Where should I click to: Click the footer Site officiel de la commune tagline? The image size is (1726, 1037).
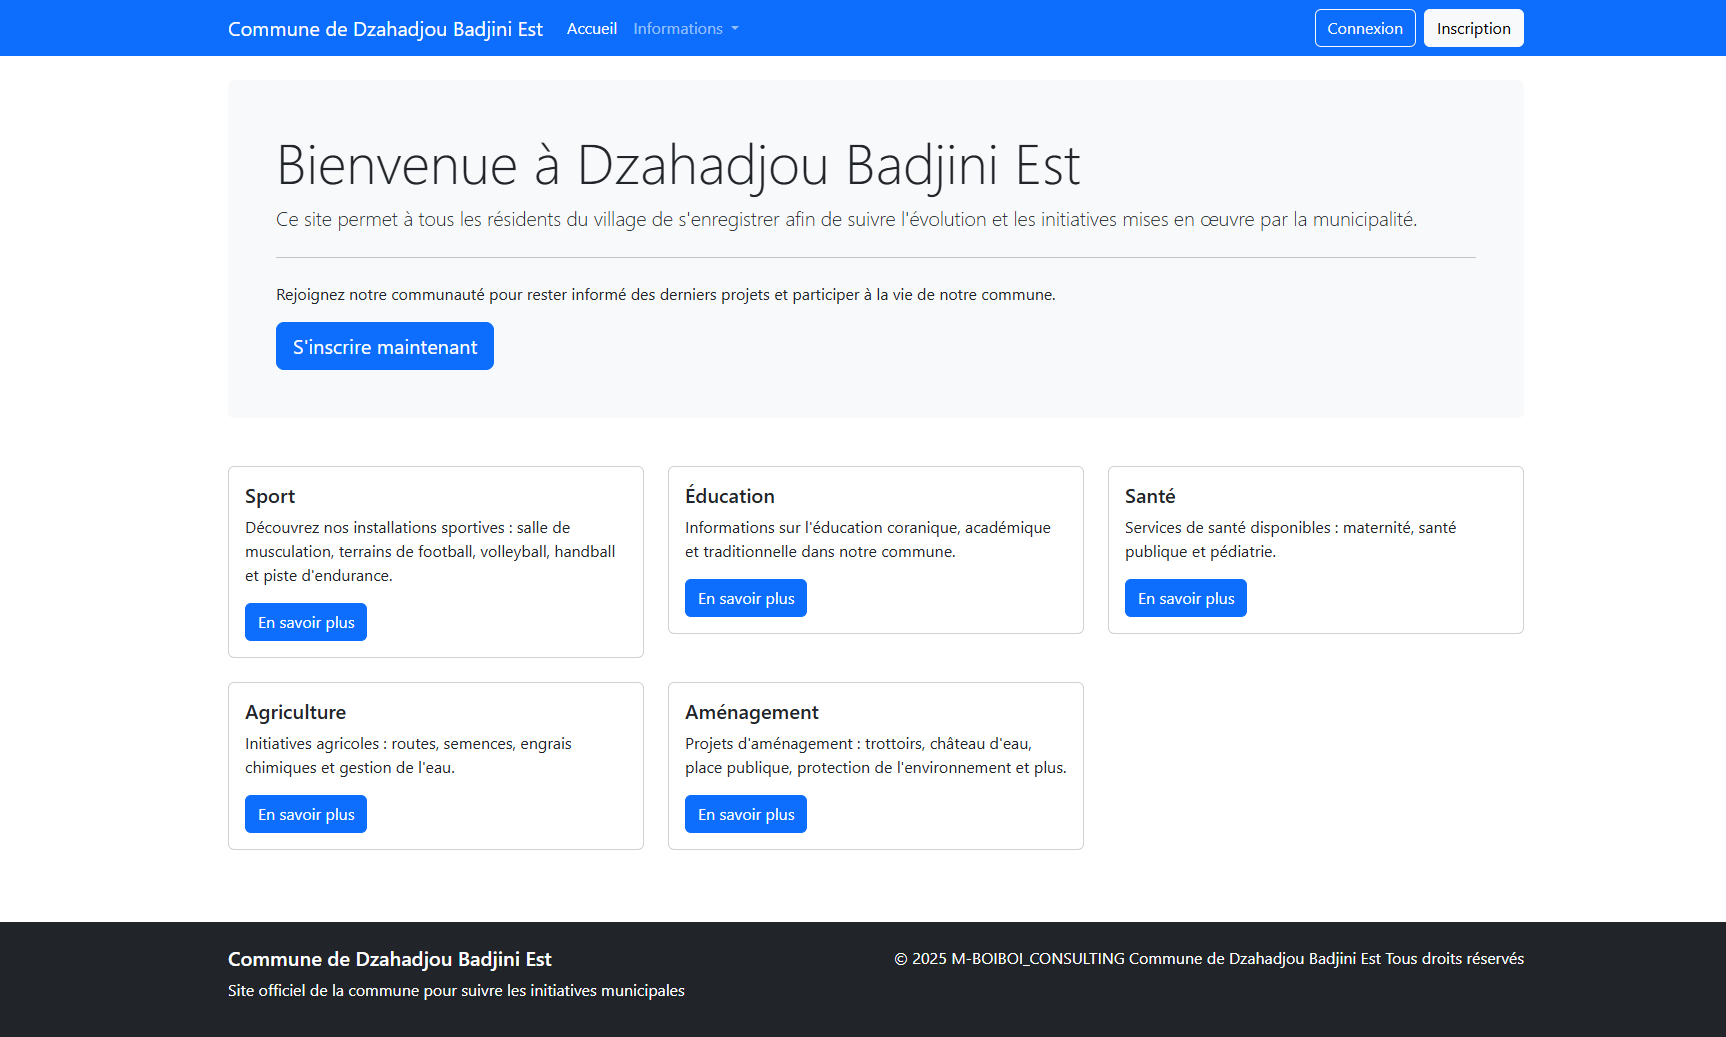[x=456, y=991]
